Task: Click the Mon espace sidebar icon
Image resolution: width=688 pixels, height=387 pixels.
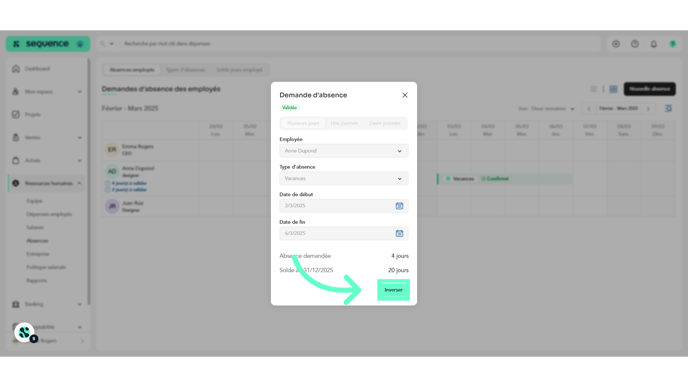Action: tap(16, 92)
